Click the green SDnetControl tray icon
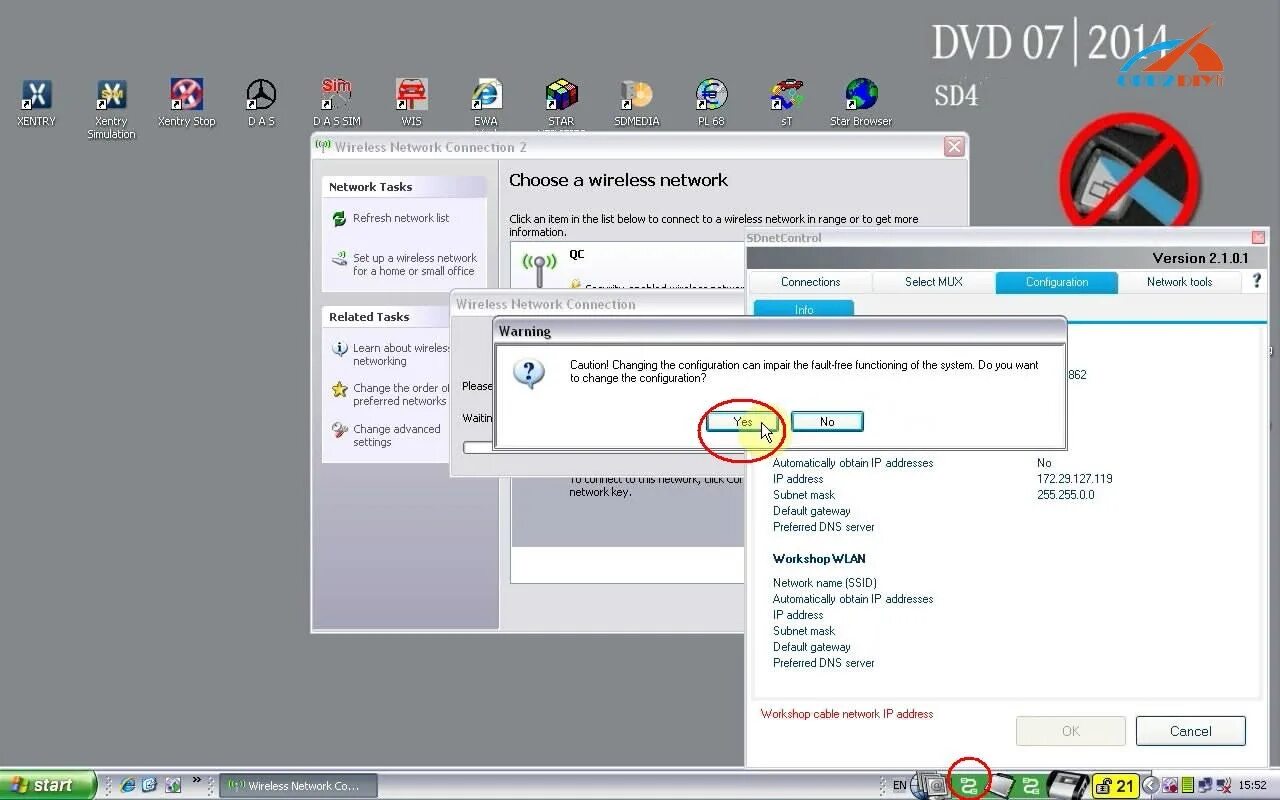The image size is (1280, 800). (x=968, y=785)
